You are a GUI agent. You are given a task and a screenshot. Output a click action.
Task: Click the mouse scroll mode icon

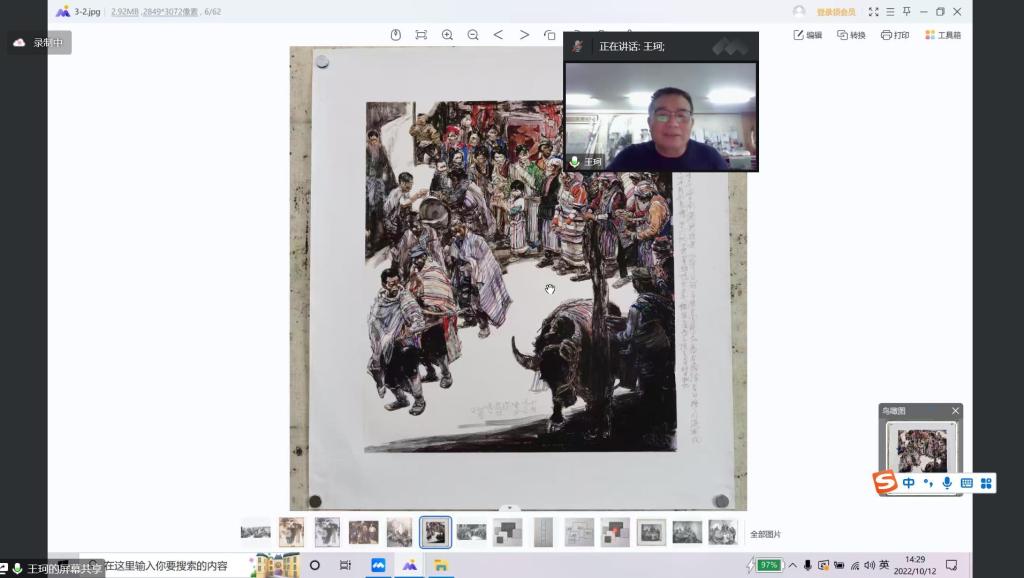tap(395, 35)
